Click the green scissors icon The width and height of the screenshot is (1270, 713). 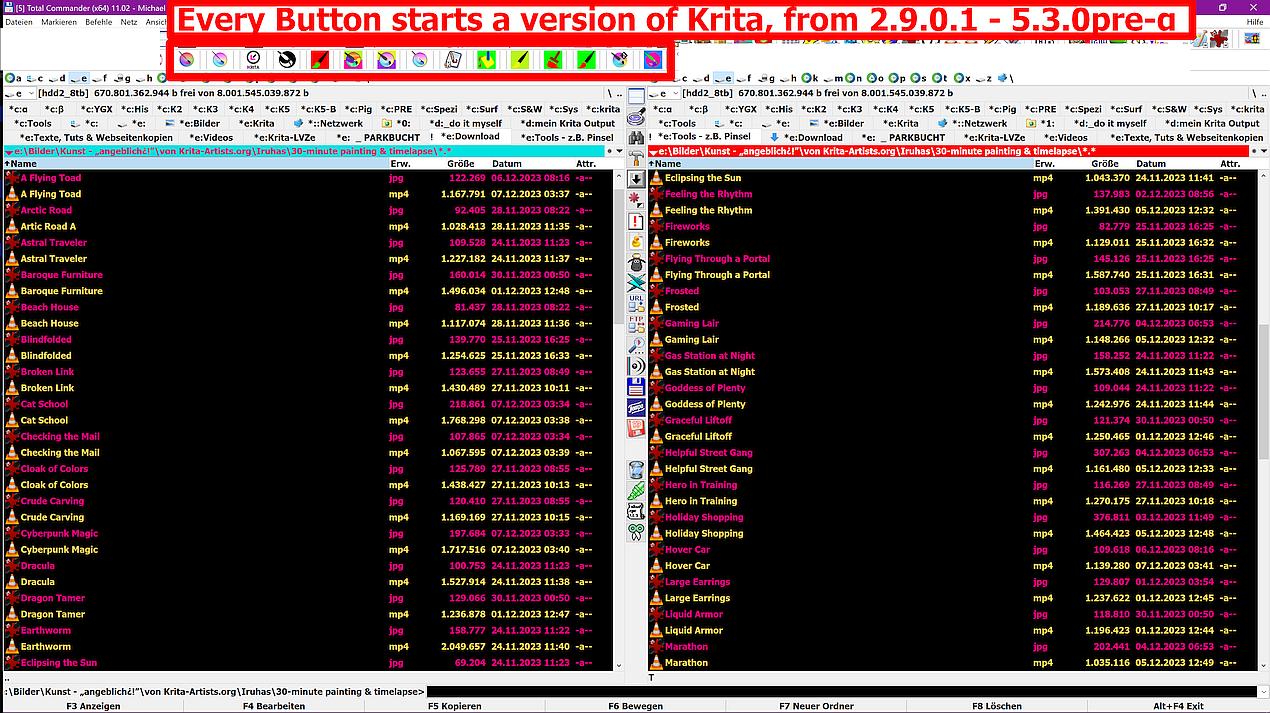pos(636,533)
